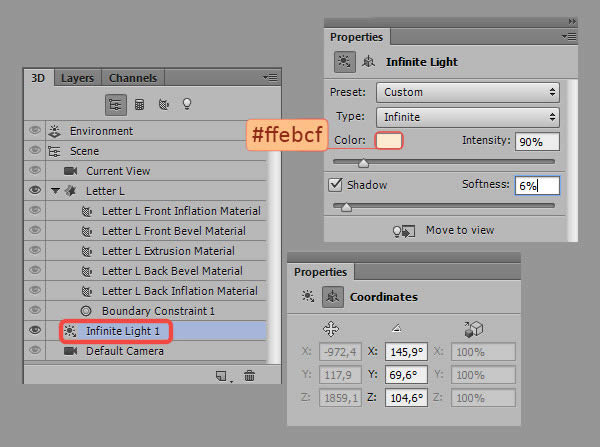Click material icon of Front Inflation Material
Viewport: 600px width, 447px height.
(87, 211)
